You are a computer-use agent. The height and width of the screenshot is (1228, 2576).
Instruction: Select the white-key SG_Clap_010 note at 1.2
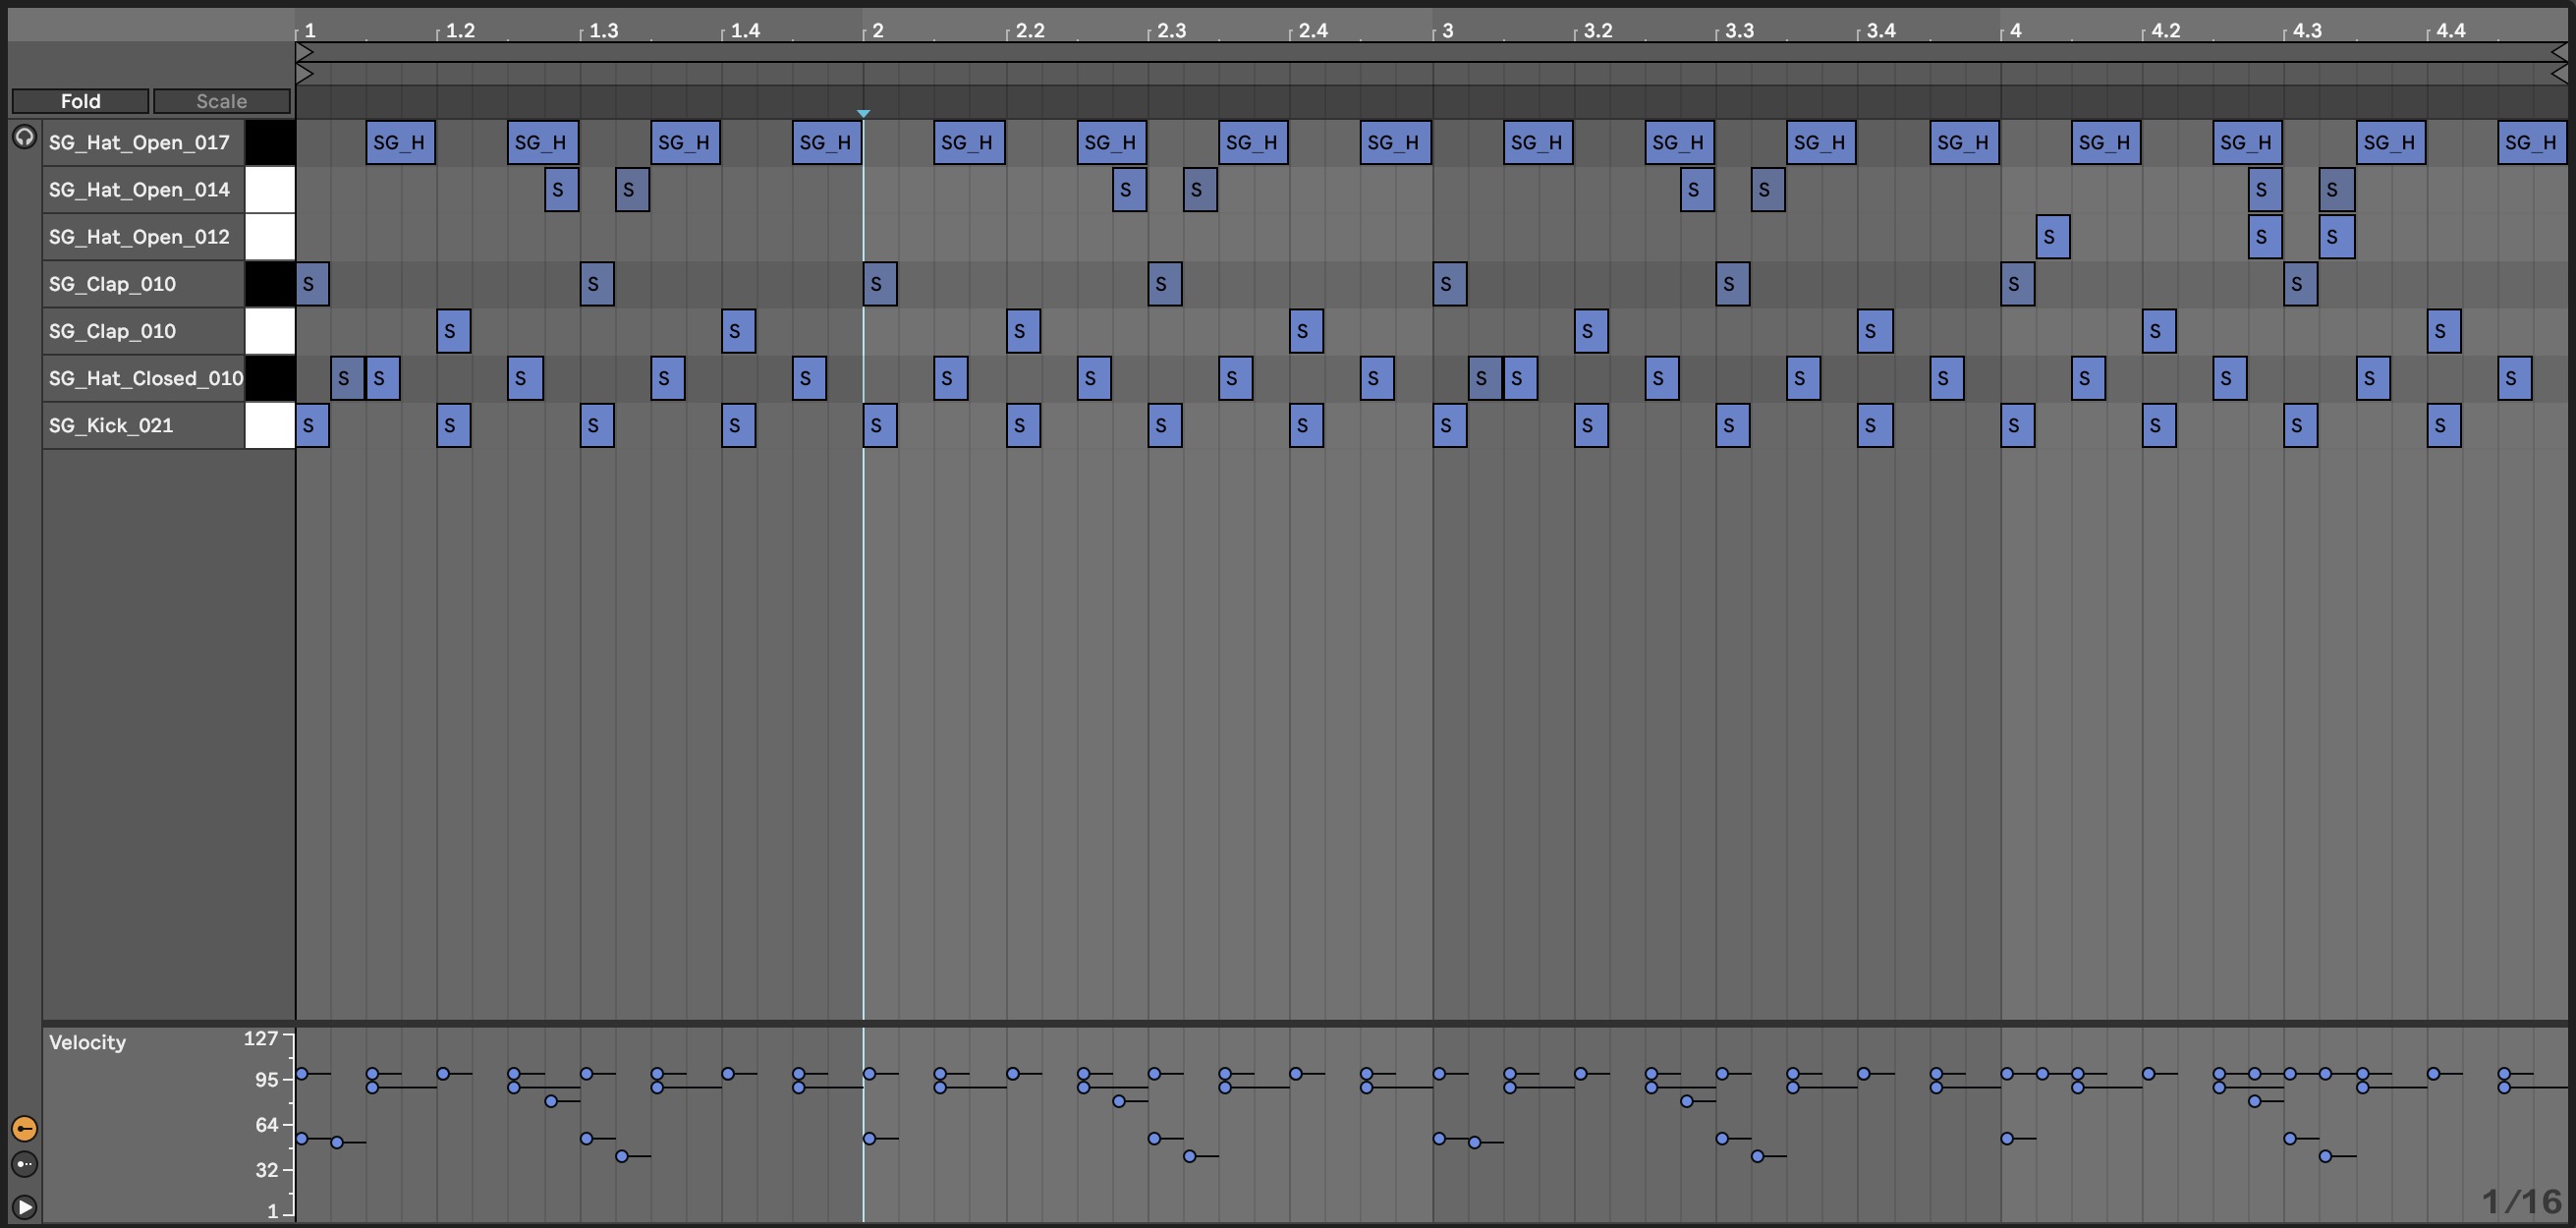[x=454, y=331]
